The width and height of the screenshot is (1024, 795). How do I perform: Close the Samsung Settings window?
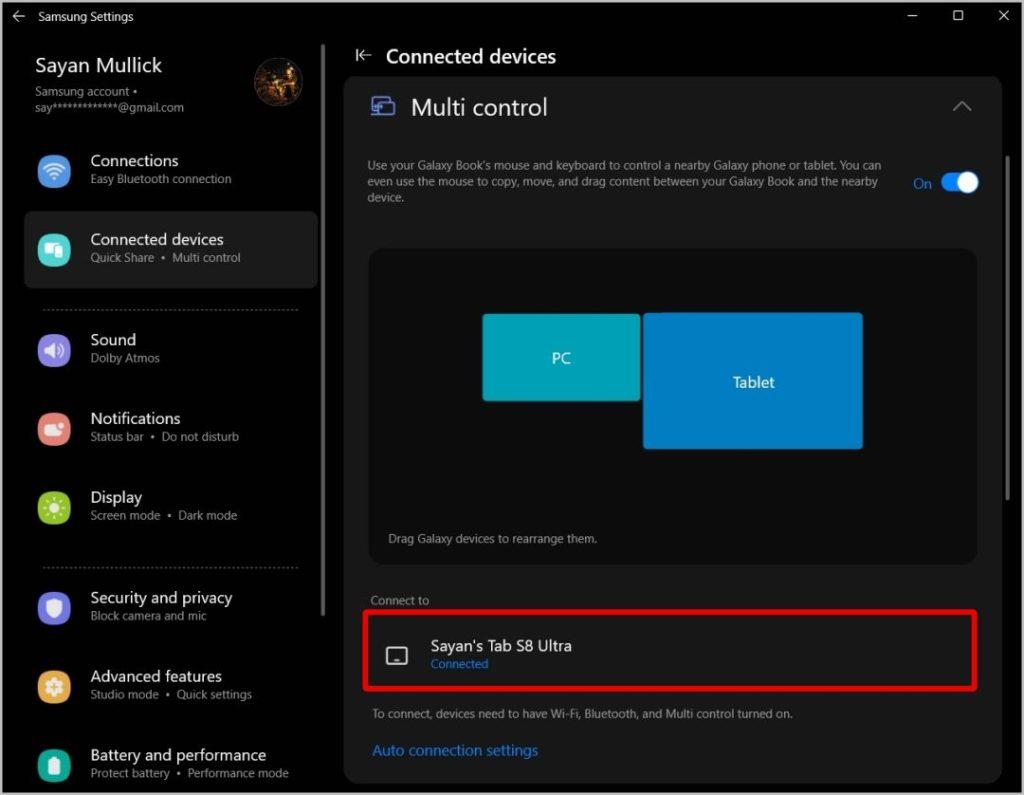1004,16
